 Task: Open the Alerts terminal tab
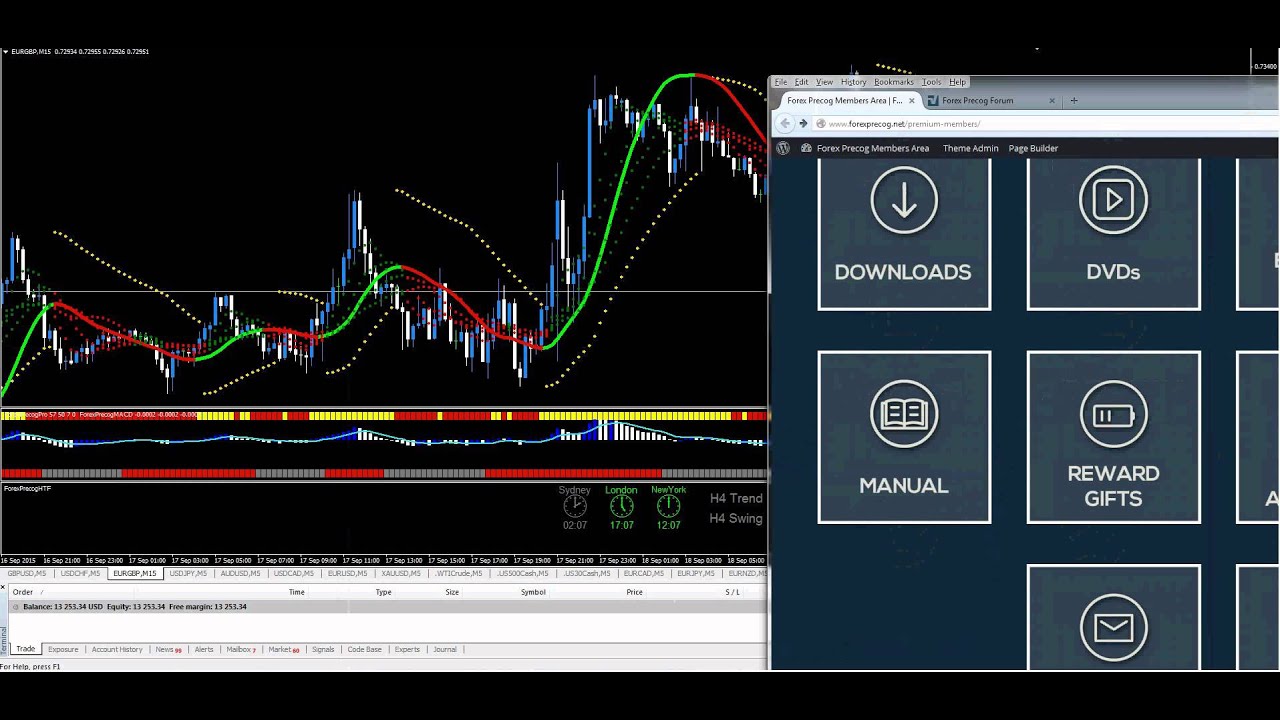(x=204, y=649)
